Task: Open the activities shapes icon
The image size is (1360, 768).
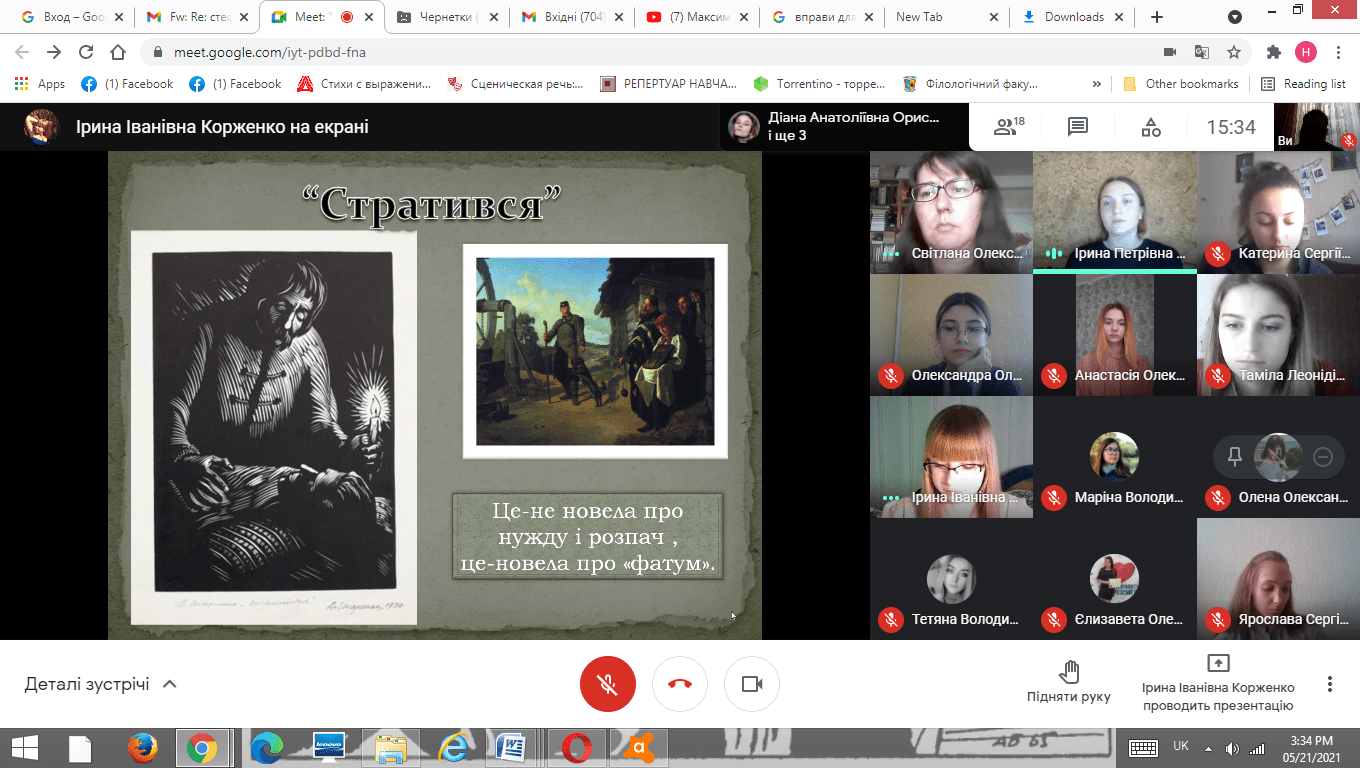Action: click(x=1151, y=127)
